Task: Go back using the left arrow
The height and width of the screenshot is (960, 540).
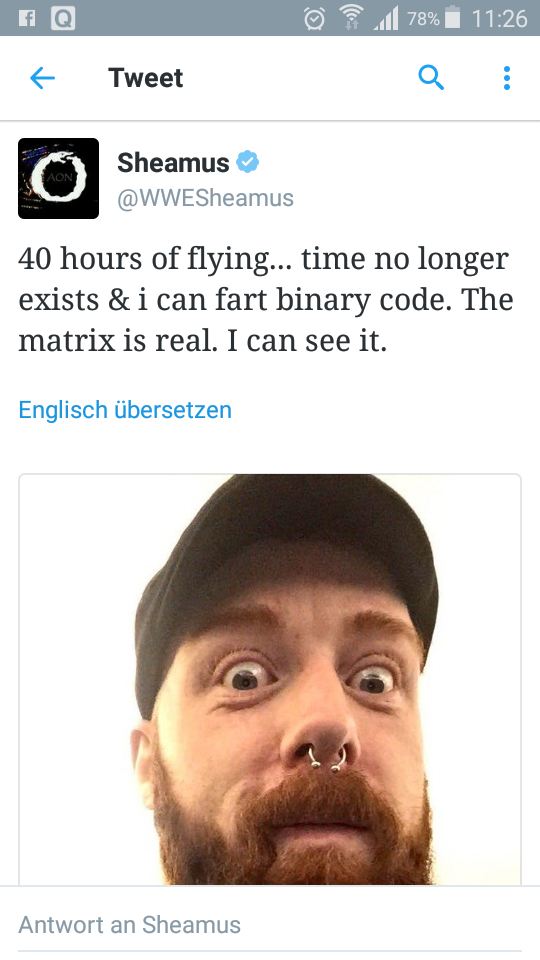Action: coord(42,78)
